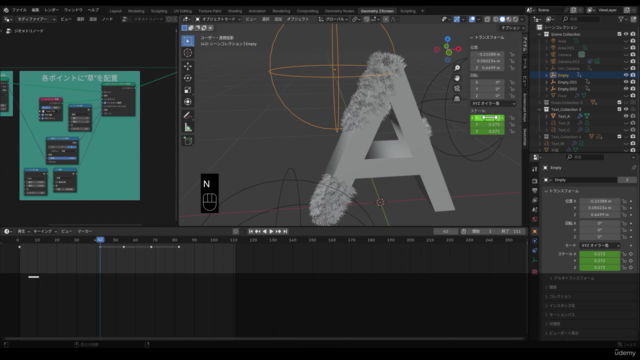Select the Scale tool in viewport toolbar
The width and height of the screenshot is (640, 360).
[188, 90]
